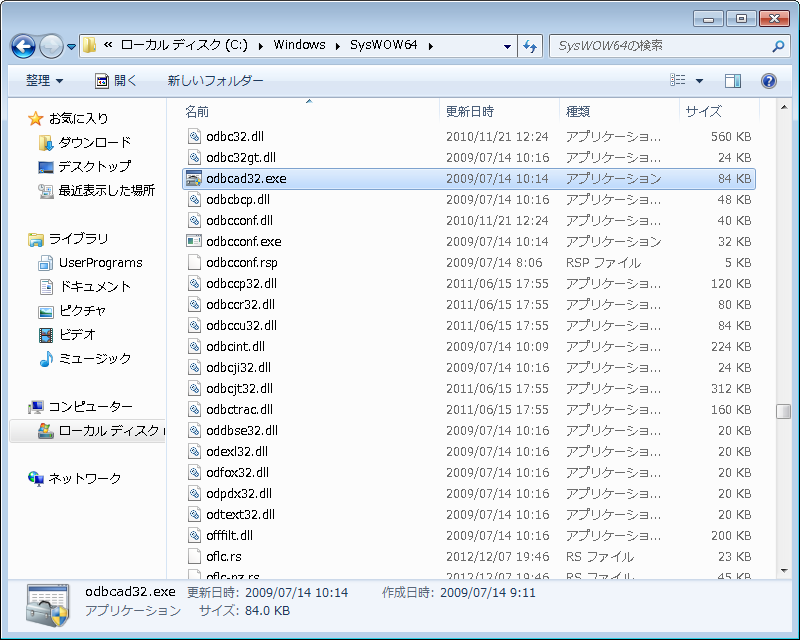Click the Windows breadcrumb segment

coord(299,45)
